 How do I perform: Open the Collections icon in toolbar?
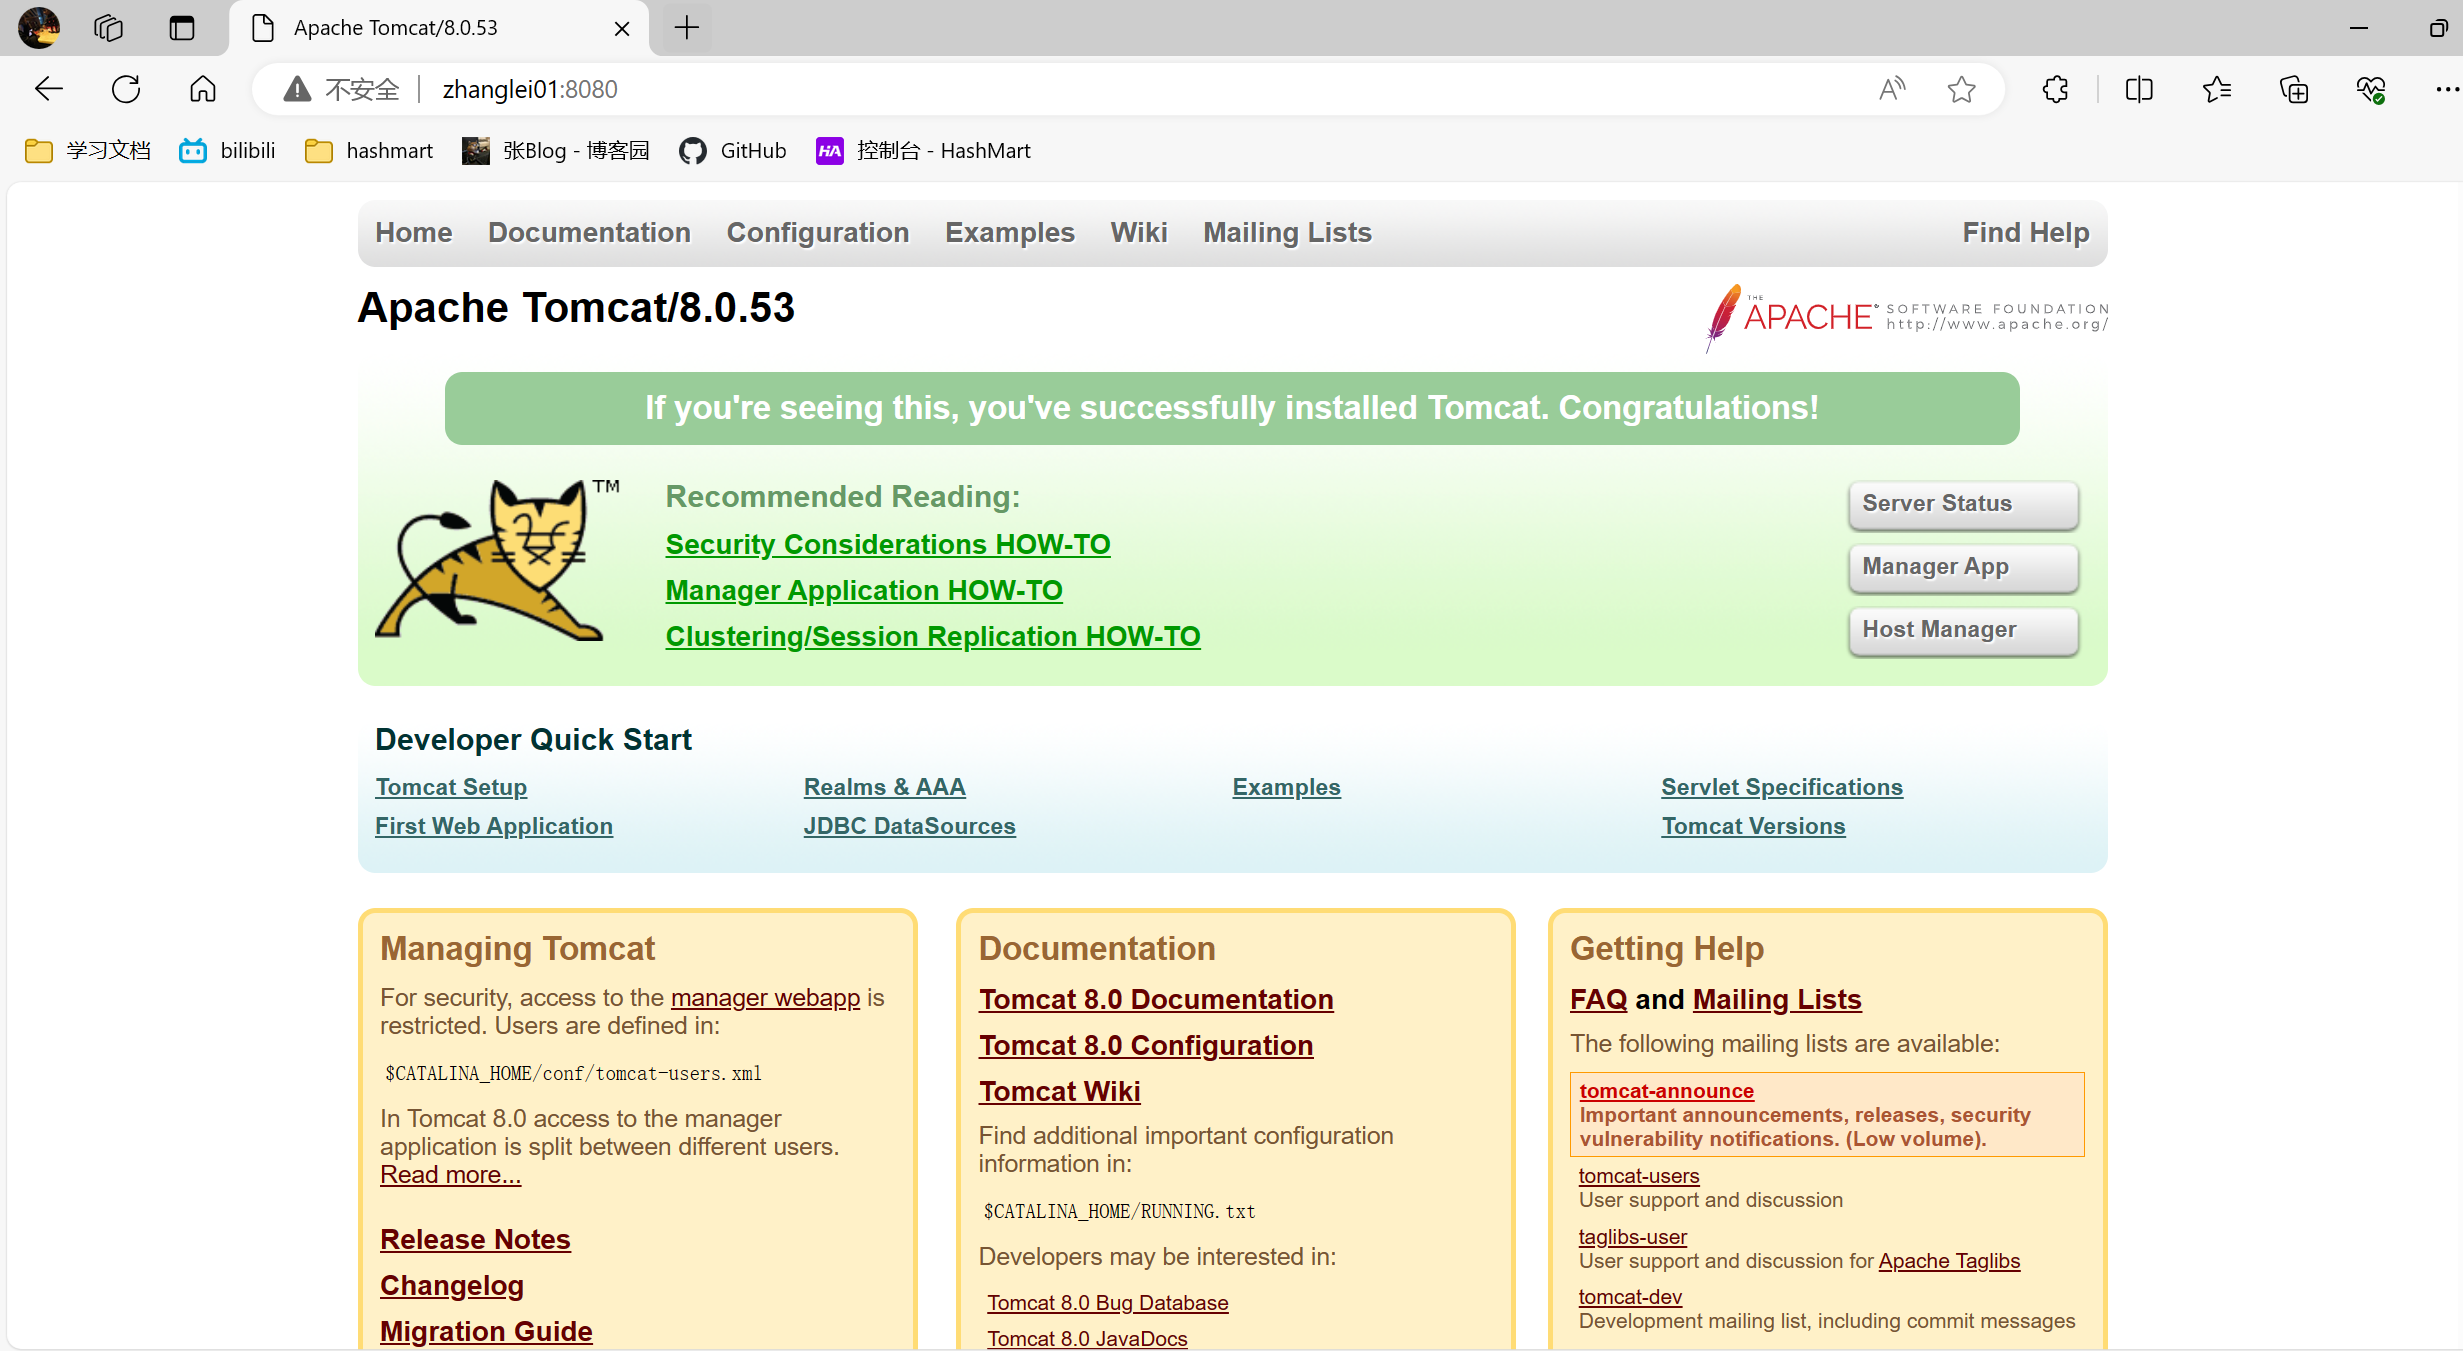(x=2293, y=89)
